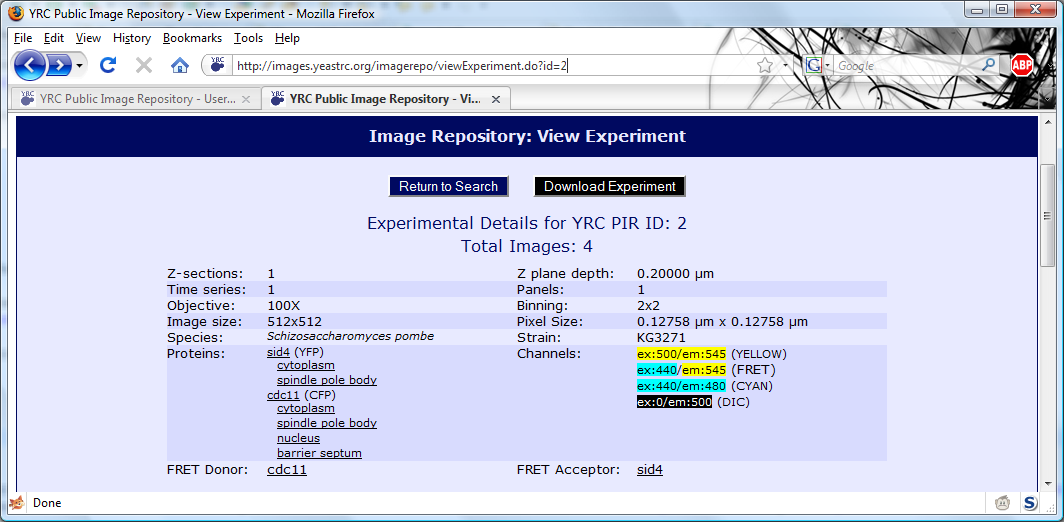Open the Google search engine dropdown
The height and width of the screenshot is (522, 1064).
819,66
